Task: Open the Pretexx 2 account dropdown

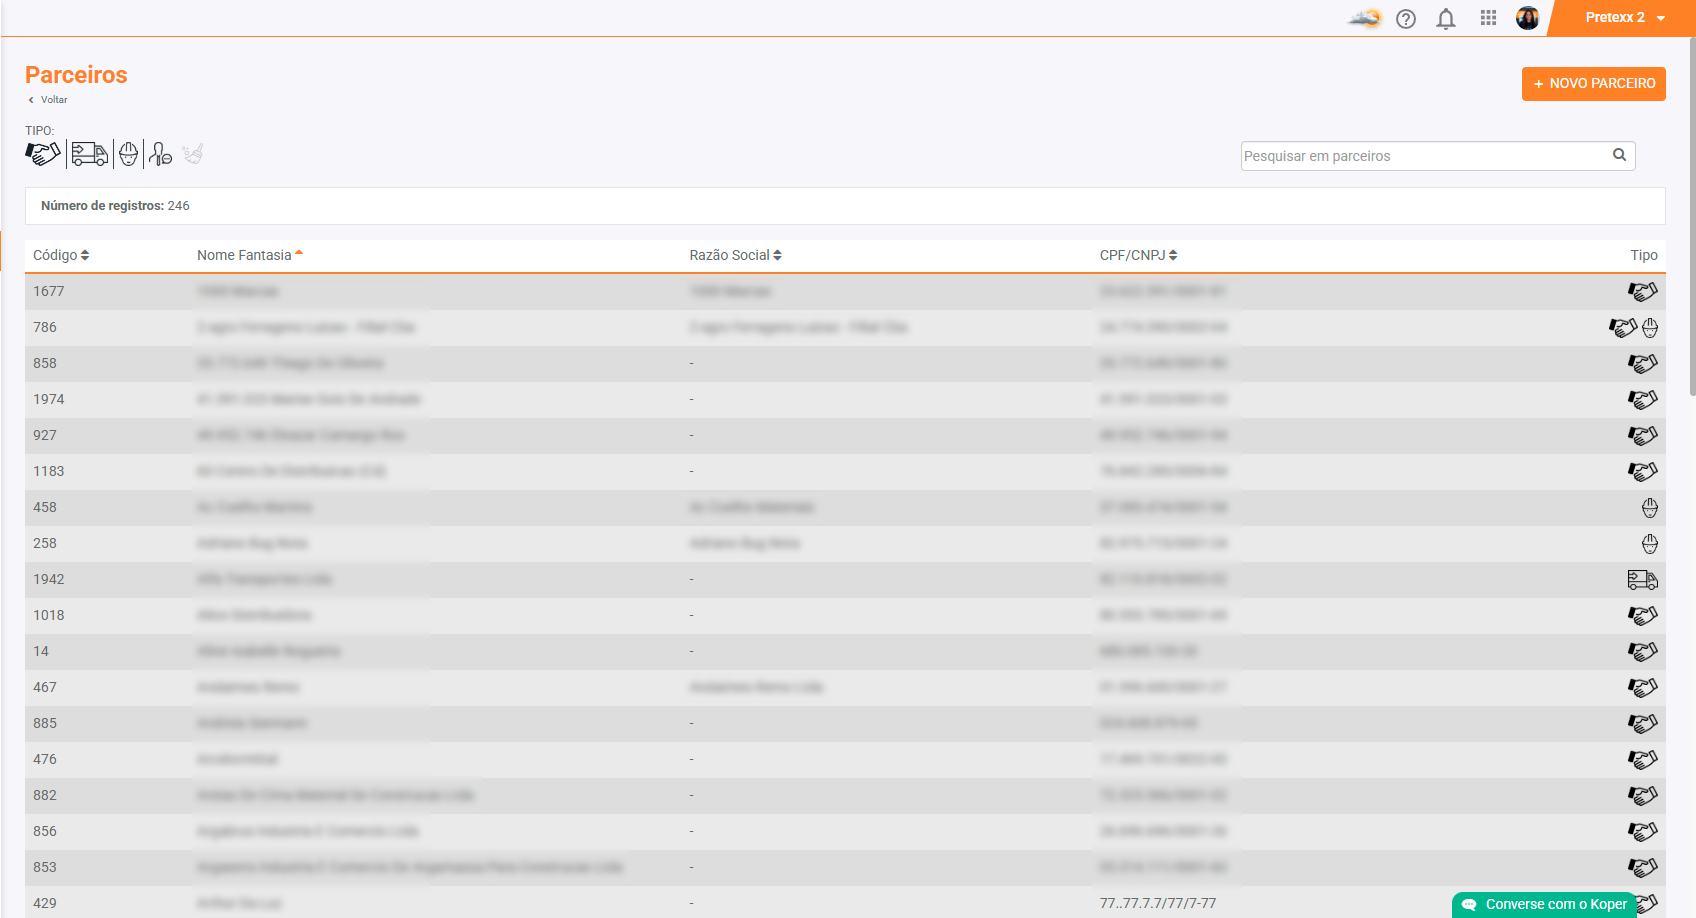Action: [1624, 18]
